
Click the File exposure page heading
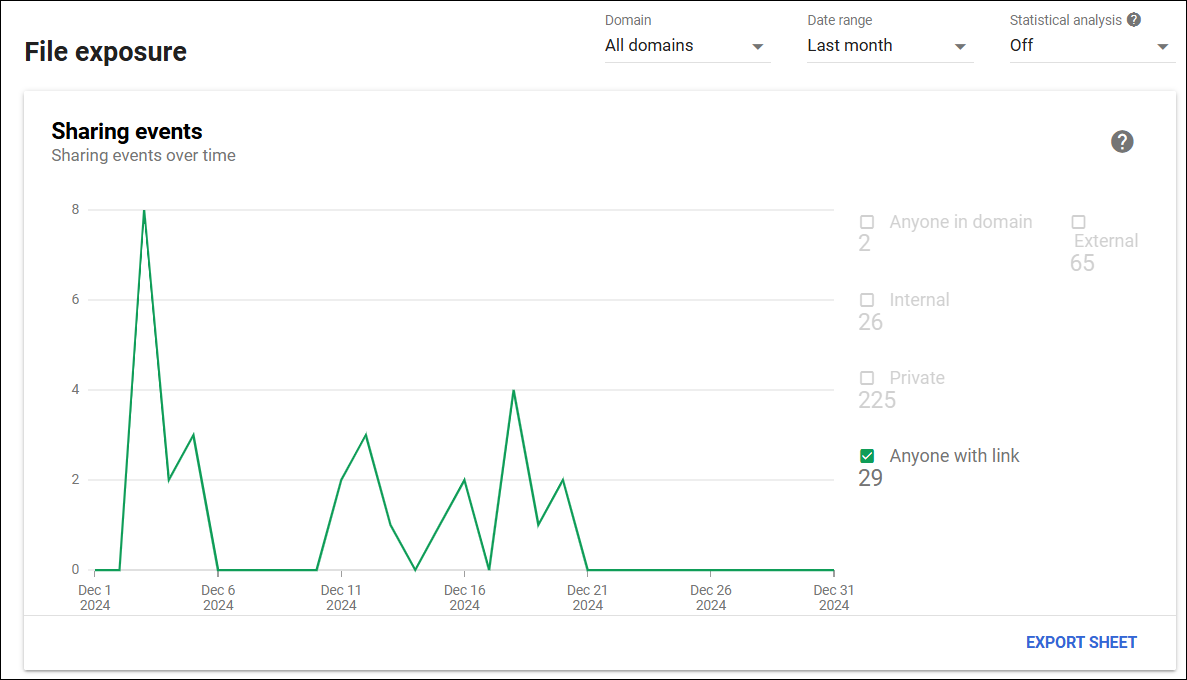tap(106, 52)
